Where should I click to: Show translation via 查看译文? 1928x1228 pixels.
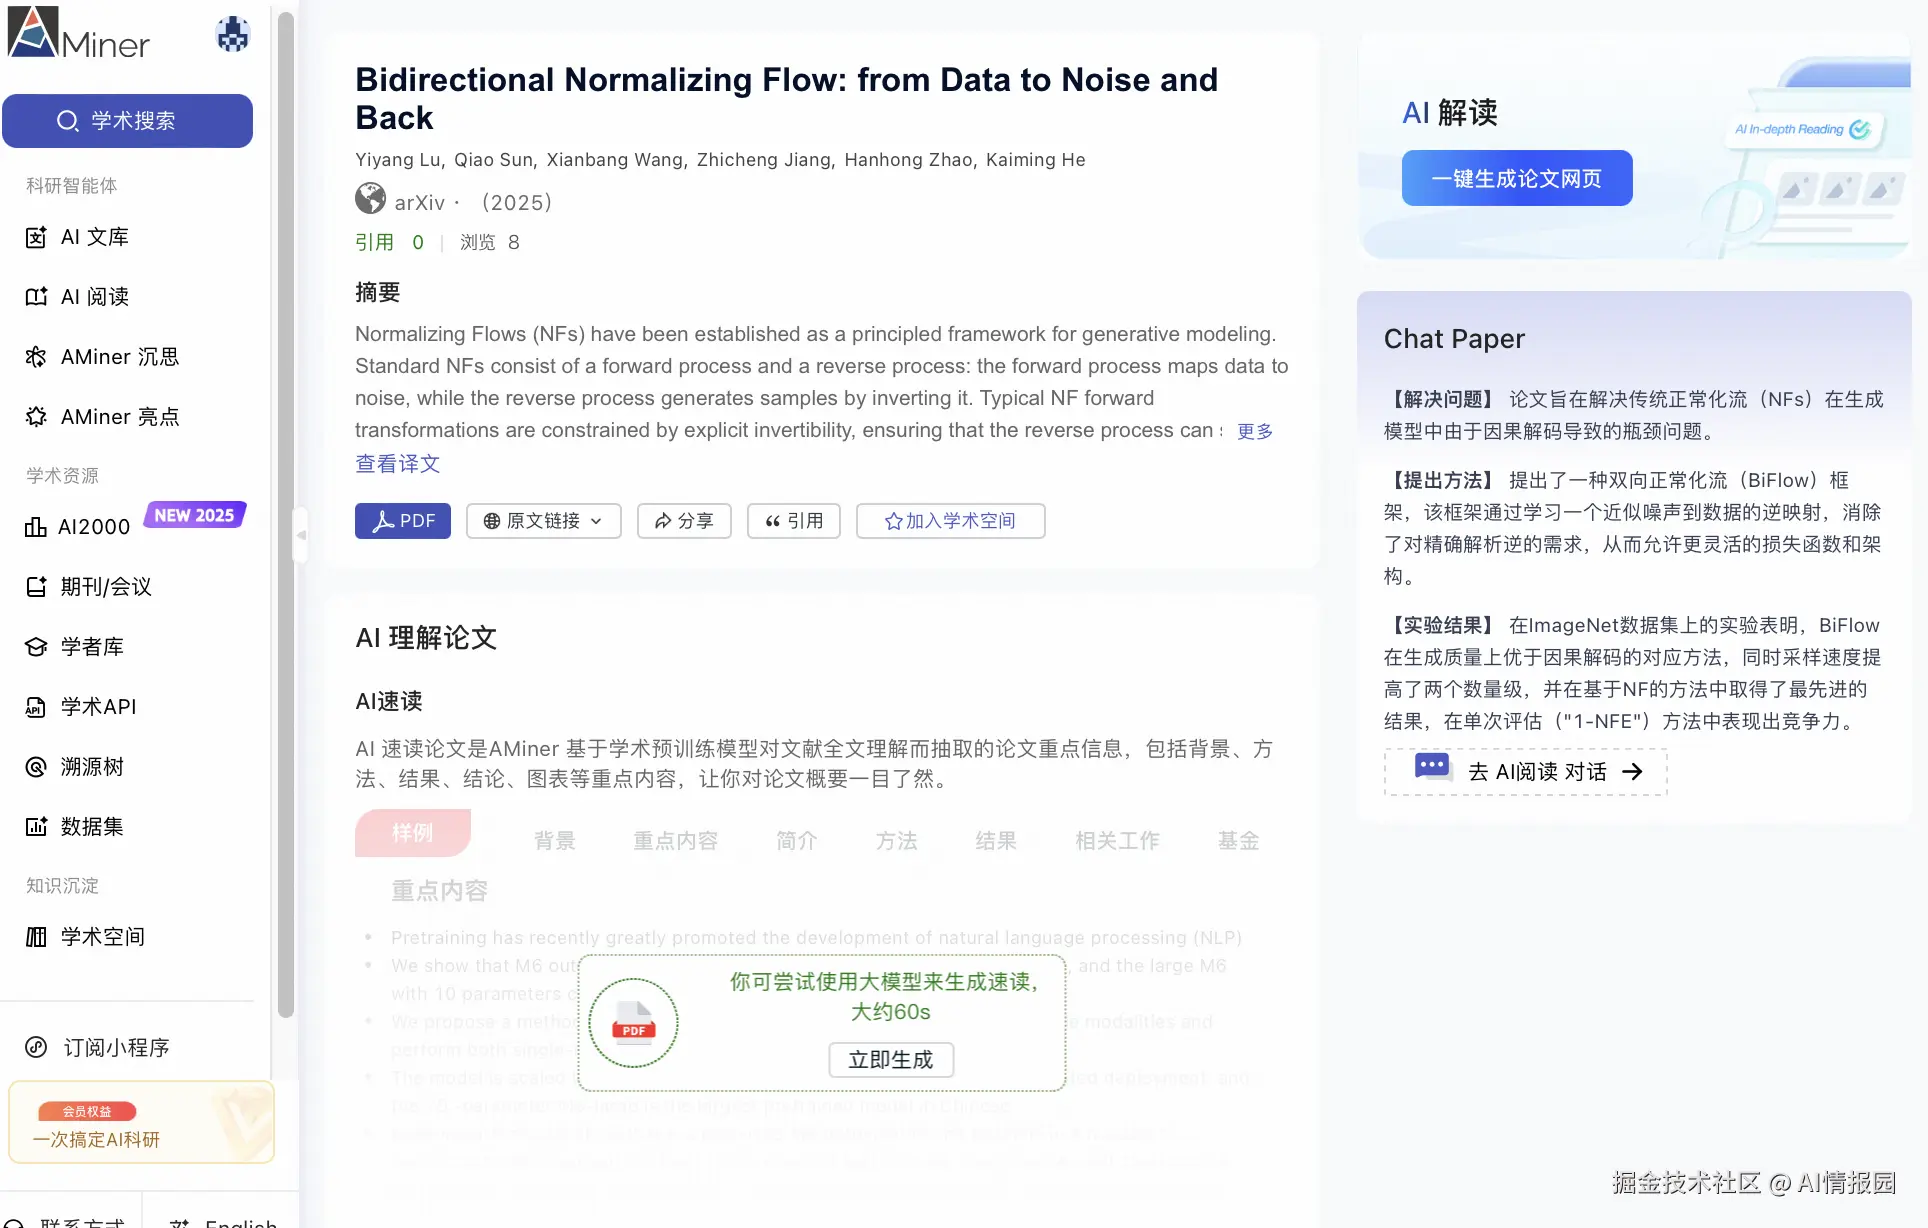click(397, 464)
